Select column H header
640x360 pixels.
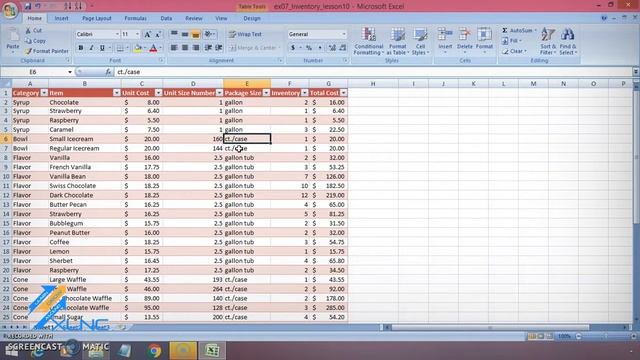pyautogui.click(x=373, y=84)
